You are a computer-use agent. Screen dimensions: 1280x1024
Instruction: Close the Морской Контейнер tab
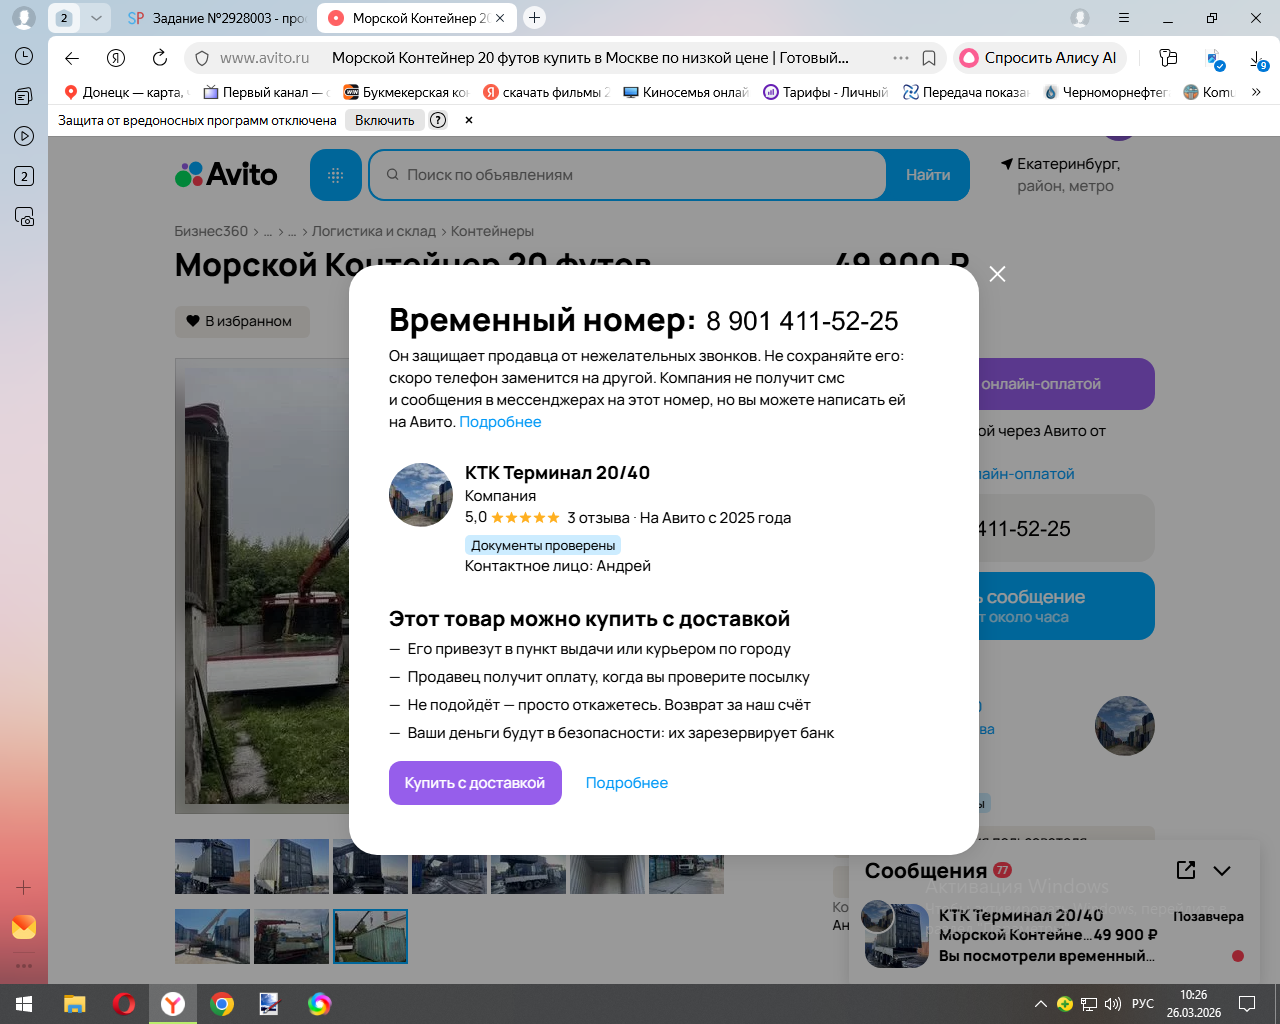tap(500, 18)
